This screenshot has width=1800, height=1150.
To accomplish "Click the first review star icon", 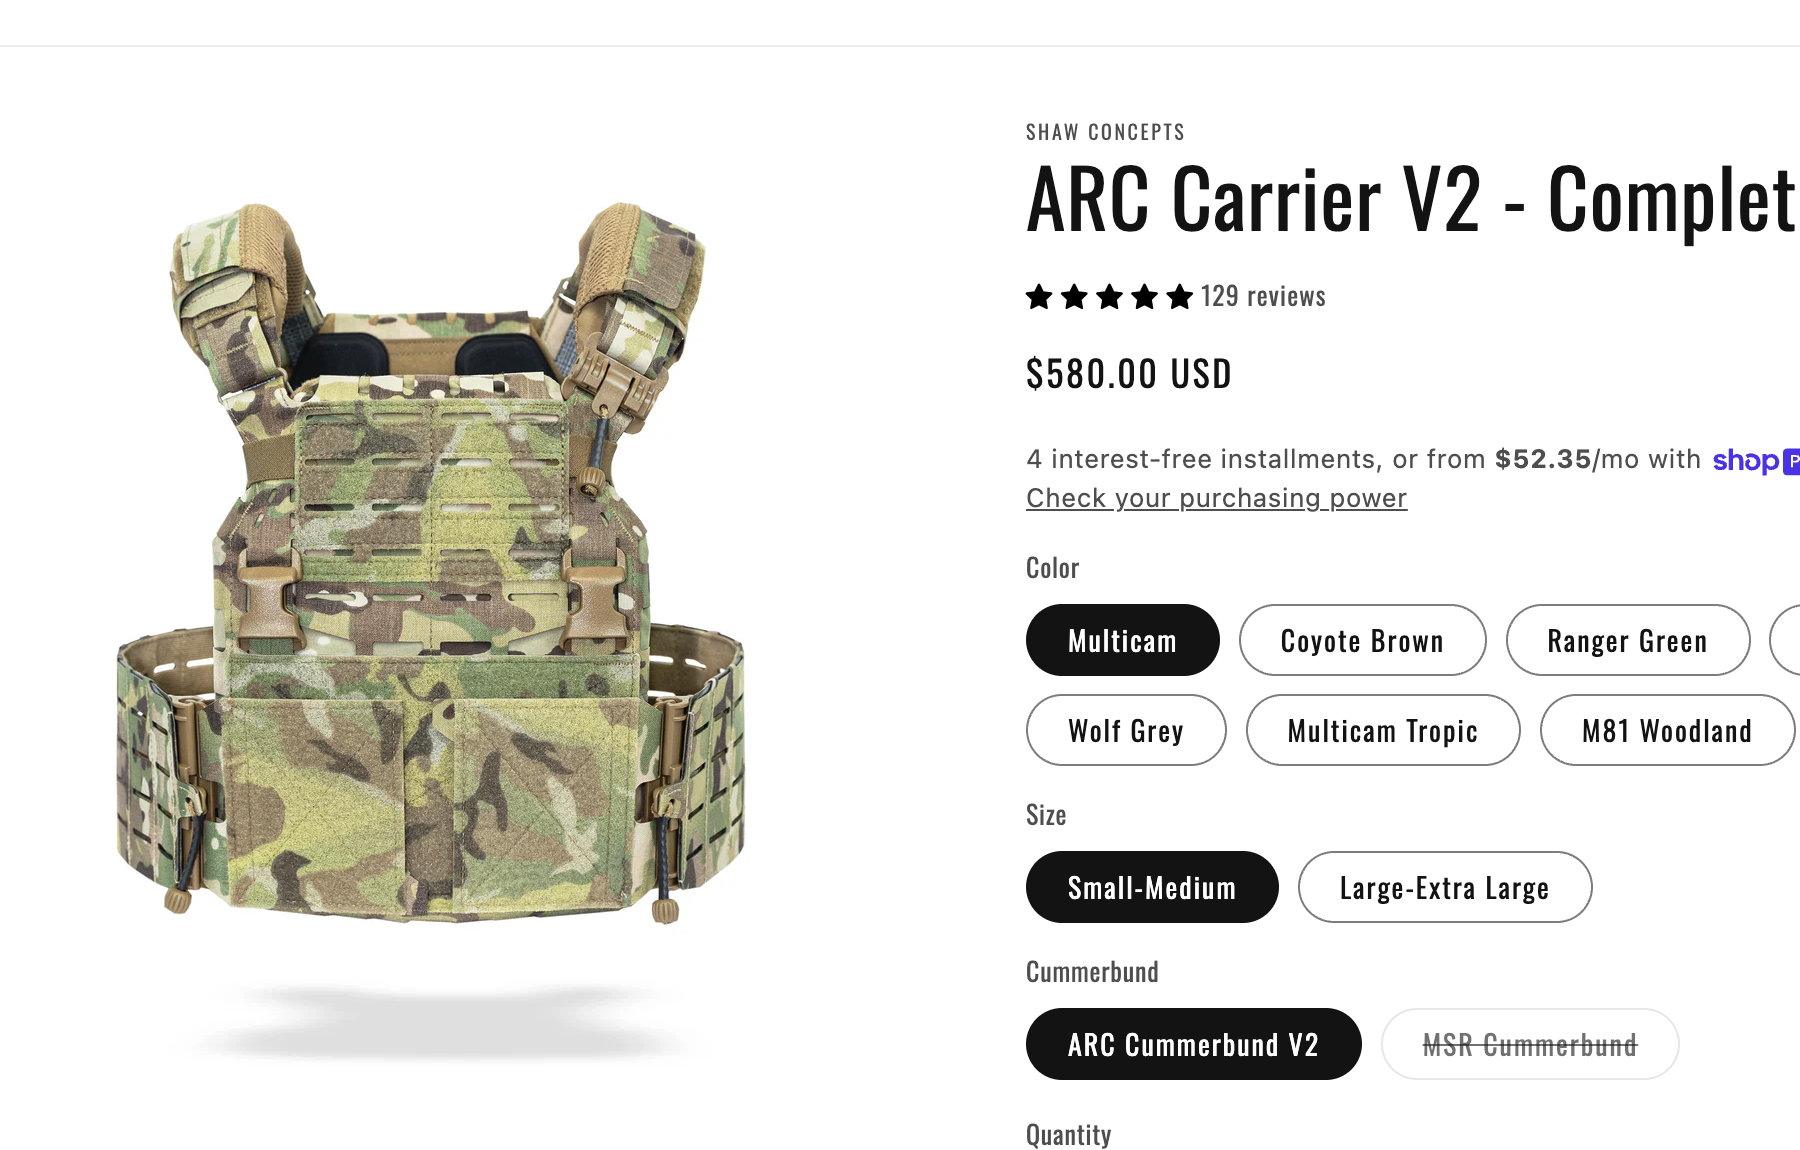I will (1039, 297).
